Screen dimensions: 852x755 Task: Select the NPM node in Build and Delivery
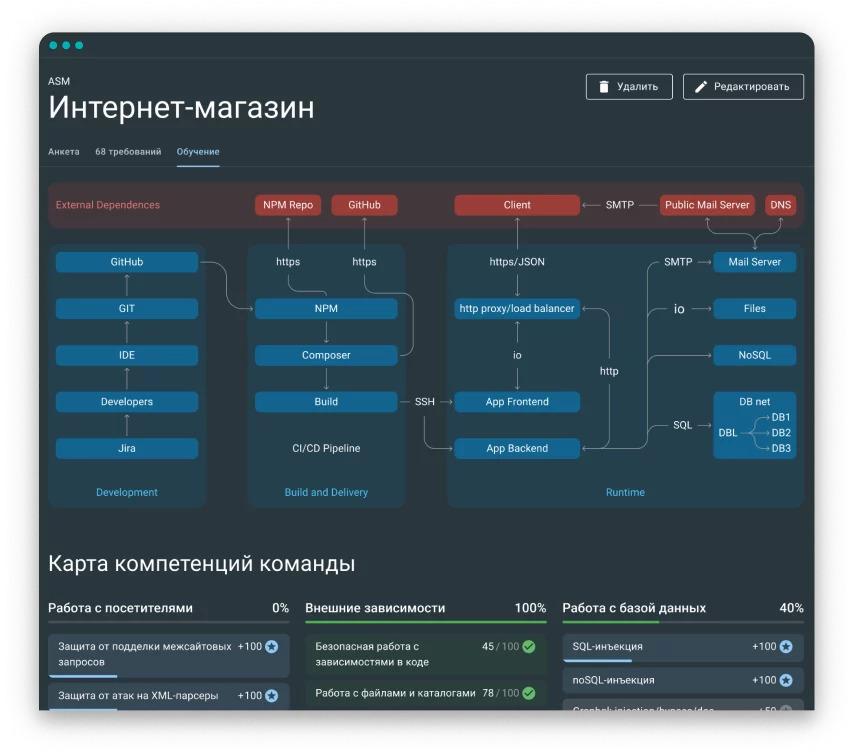[326, 308]
